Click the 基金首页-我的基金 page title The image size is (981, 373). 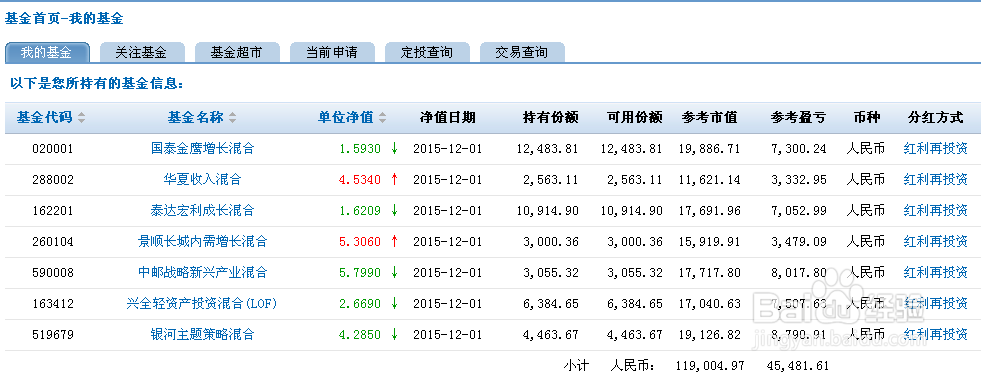pyautogui.click(x=64, y=19)
